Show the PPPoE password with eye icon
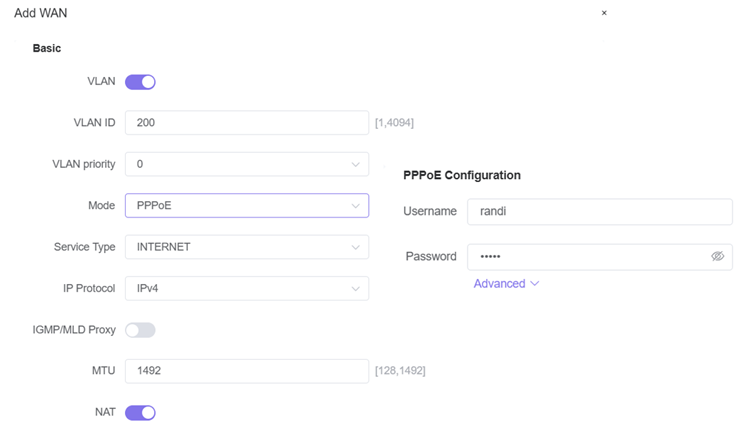The height and width of the screenshot is (431, 752). tap(717, 256)
